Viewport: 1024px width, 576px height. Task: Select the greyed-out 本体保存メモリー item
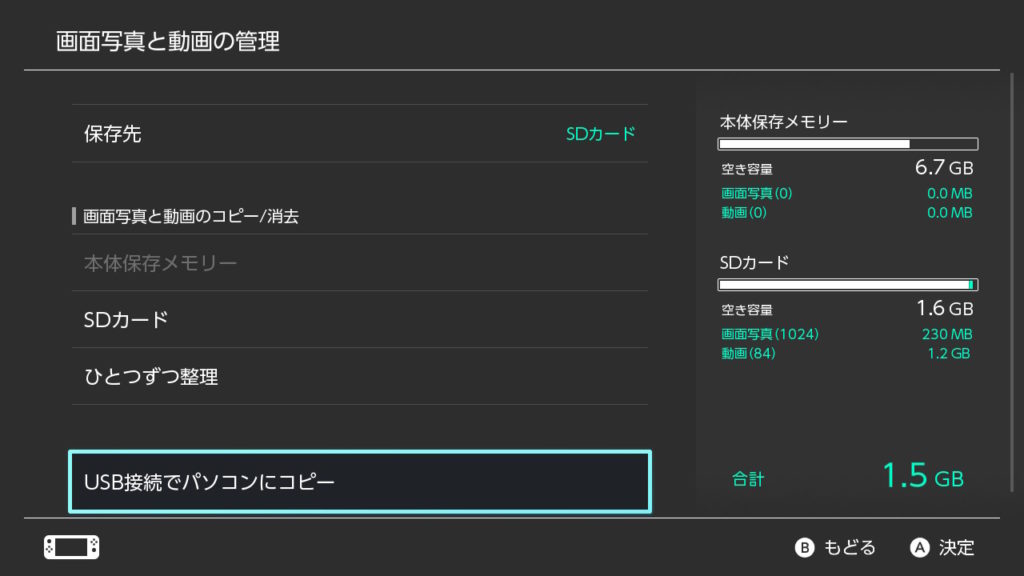360,263
